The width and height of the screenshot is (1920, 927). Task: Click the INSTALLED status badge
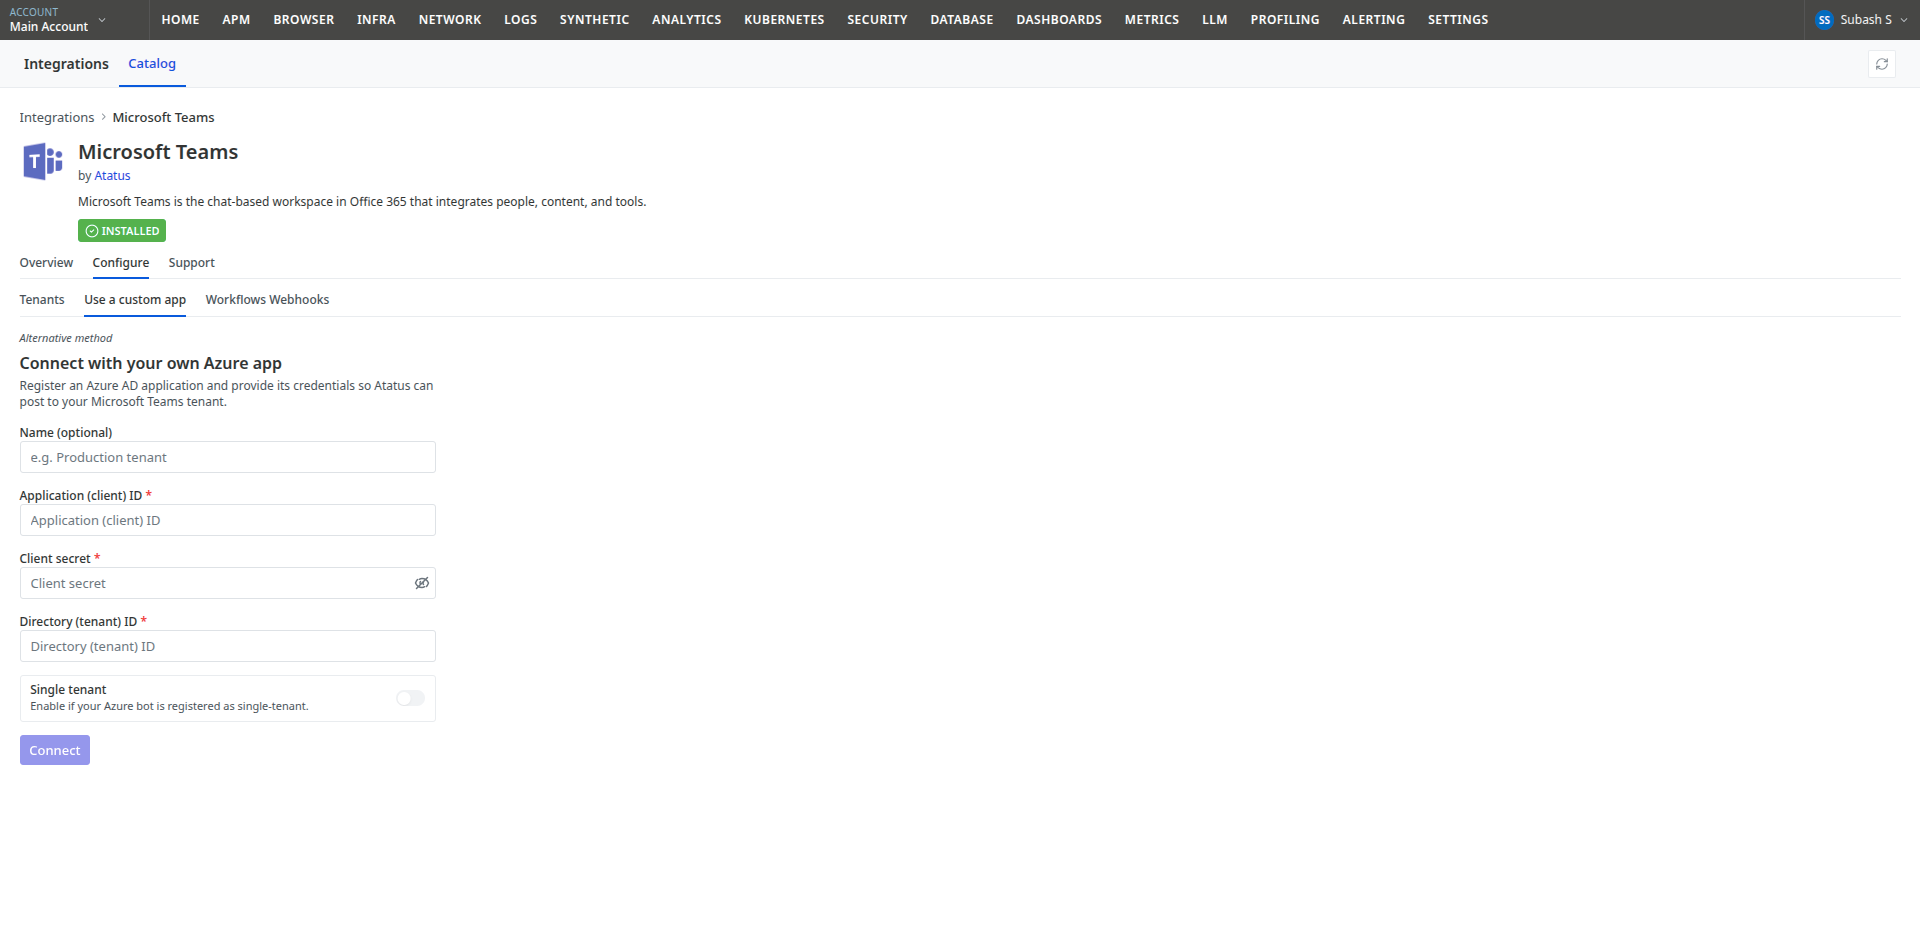tap(122, 231)
